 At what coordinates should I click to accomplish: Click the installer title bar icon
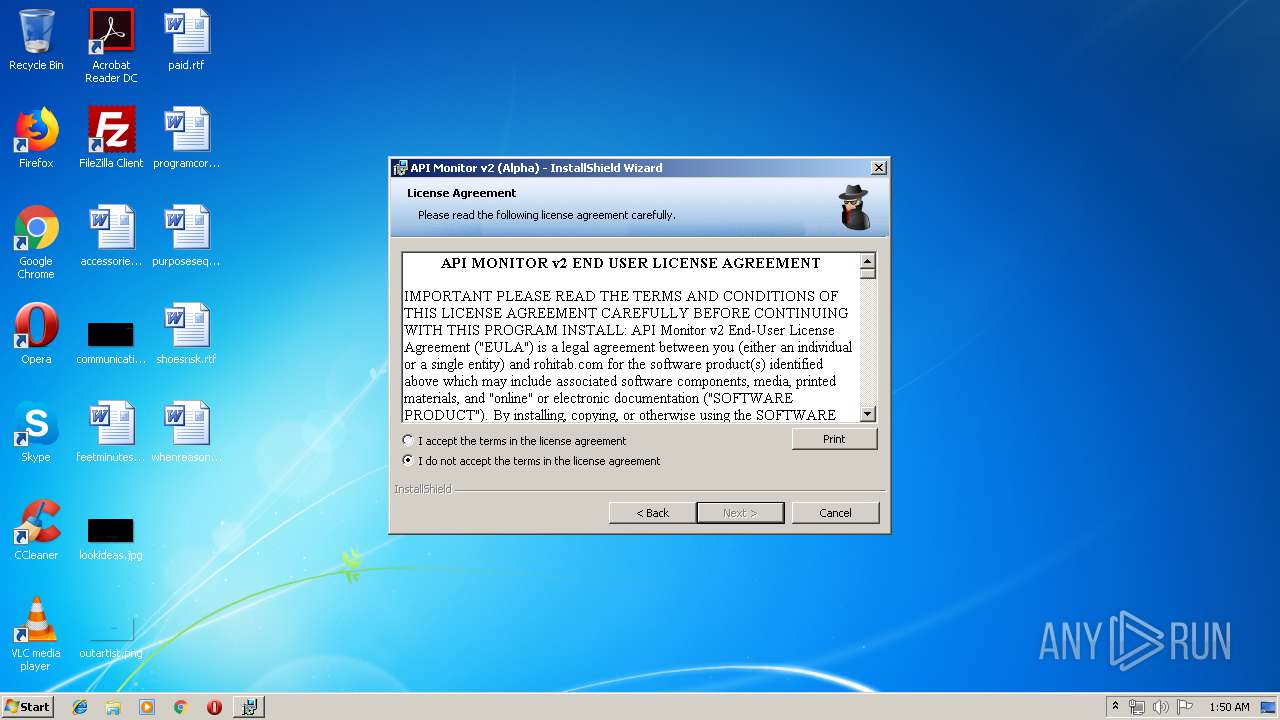[x=400, y=168]
